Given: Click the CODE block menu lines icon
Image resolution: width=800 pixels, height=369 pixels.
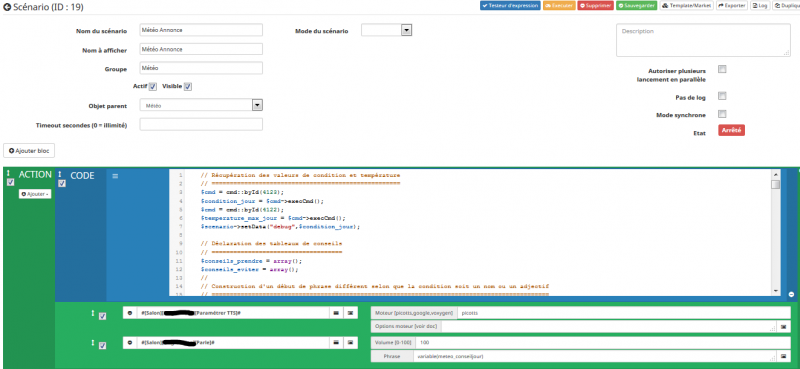Looking at the screenshot, I should 115,176.
